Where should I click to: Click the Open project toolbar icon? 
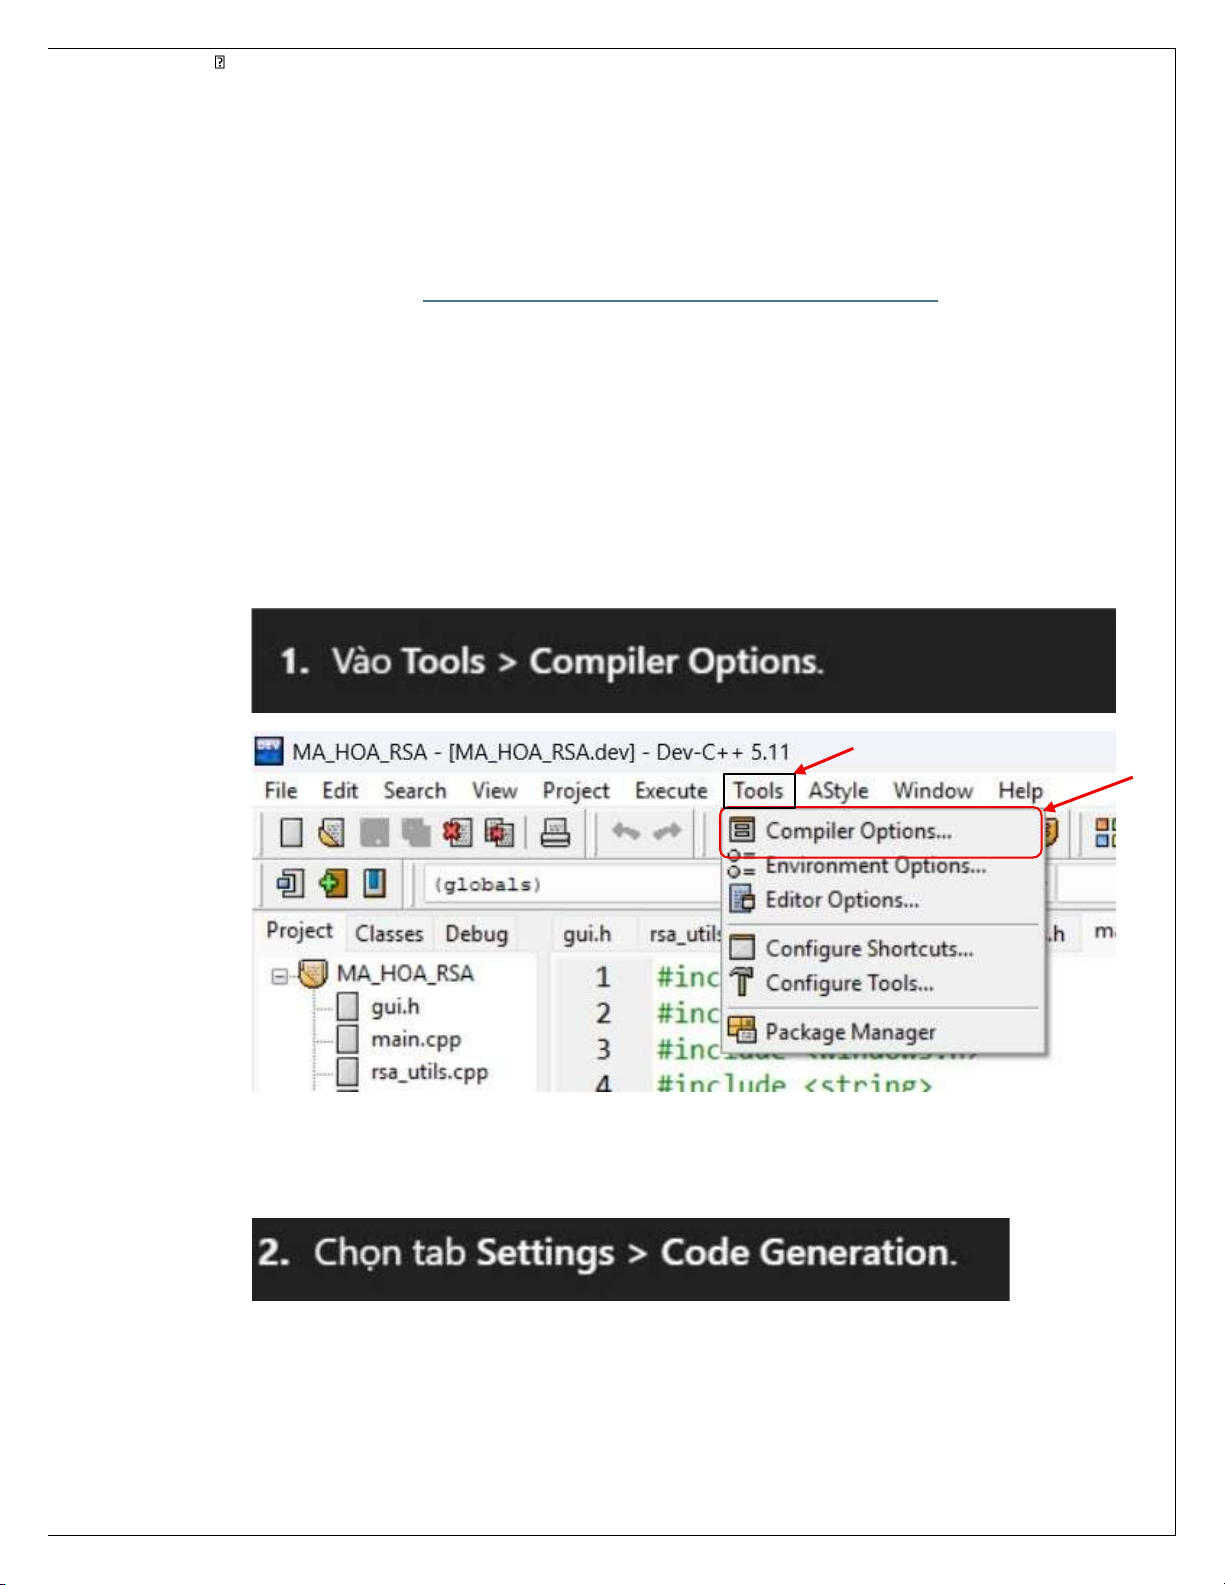pos(331,832)
